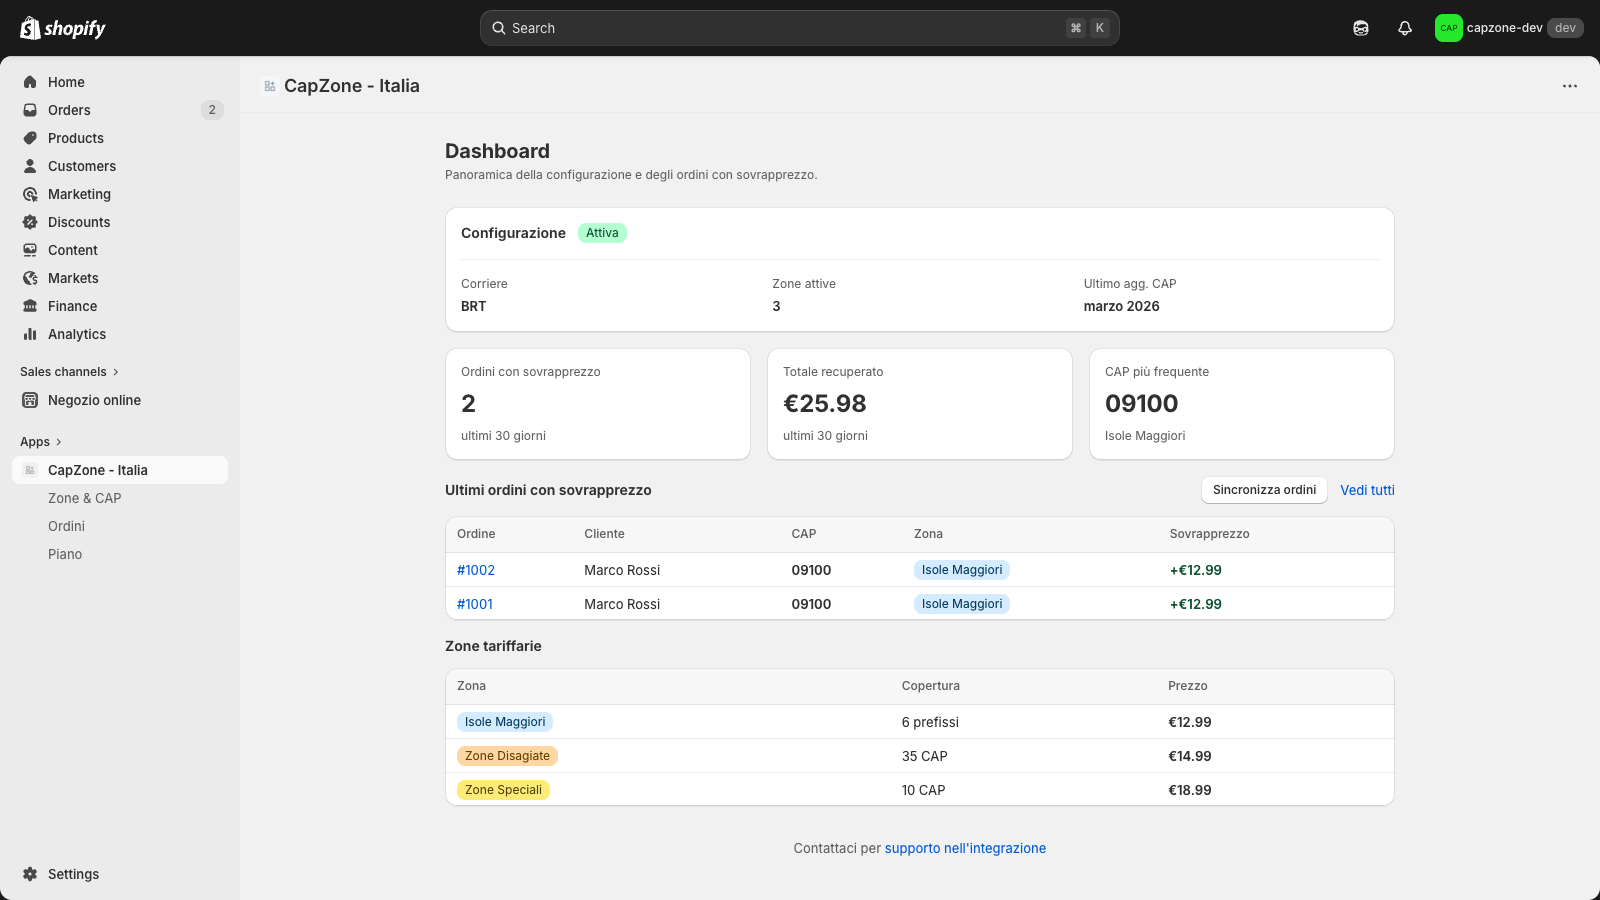Click the Zone Disagiate badge
1600x900 pixels.
point(507,756)
